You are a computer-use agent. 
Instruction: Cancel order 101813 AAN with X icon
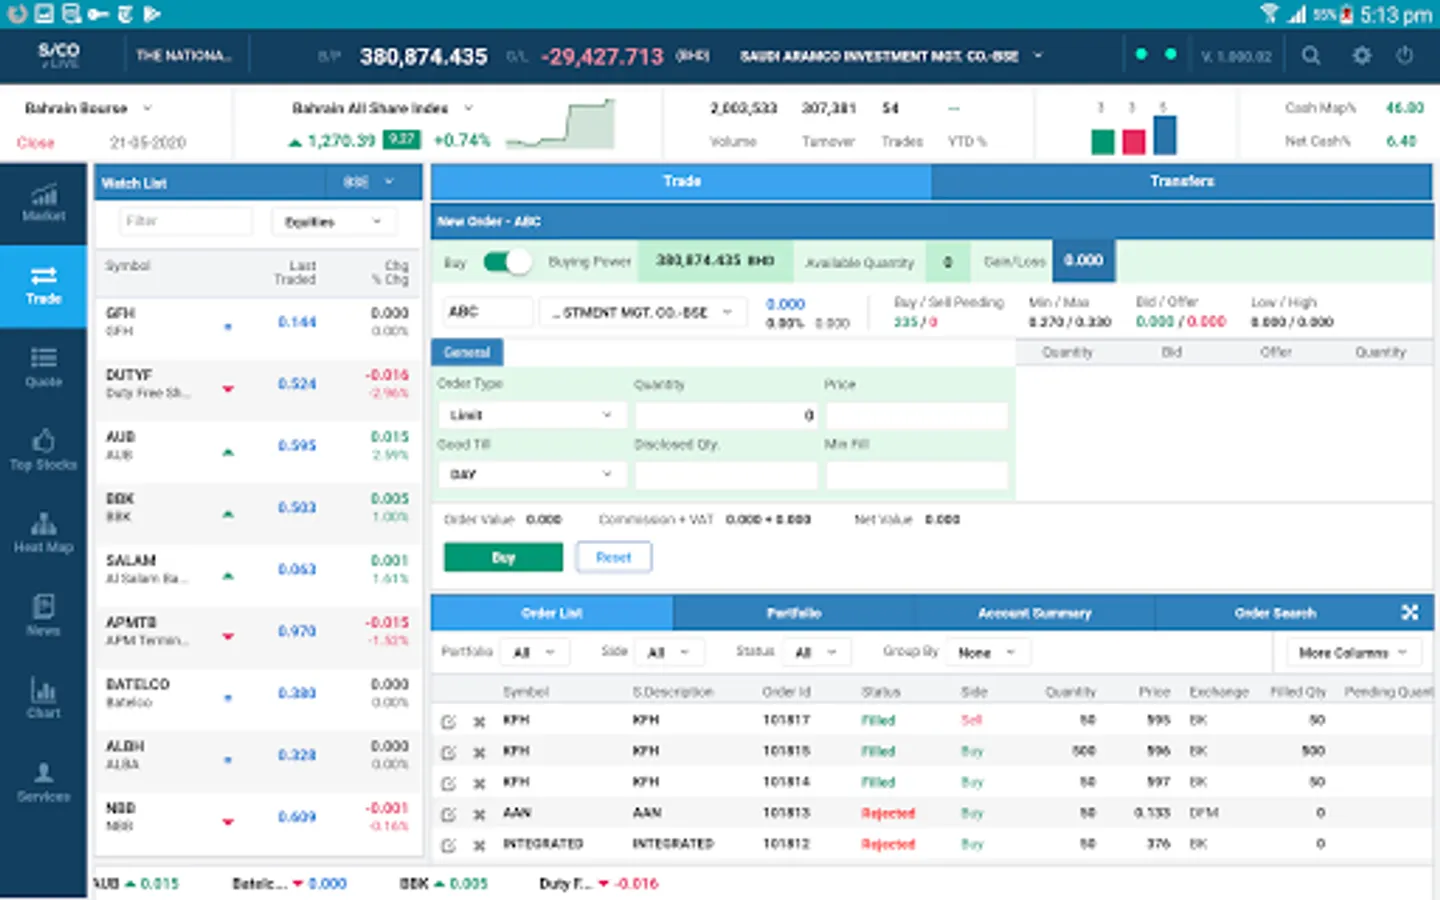click(x=479, y=814)
